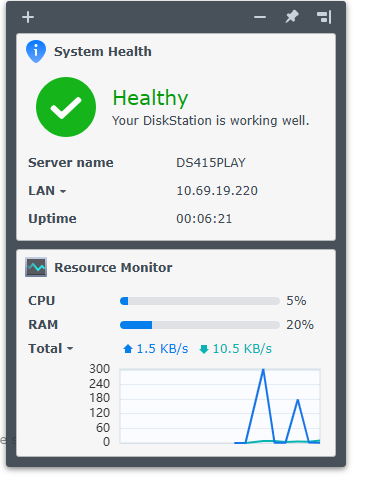Pin the widget panel

coord(292,17)
